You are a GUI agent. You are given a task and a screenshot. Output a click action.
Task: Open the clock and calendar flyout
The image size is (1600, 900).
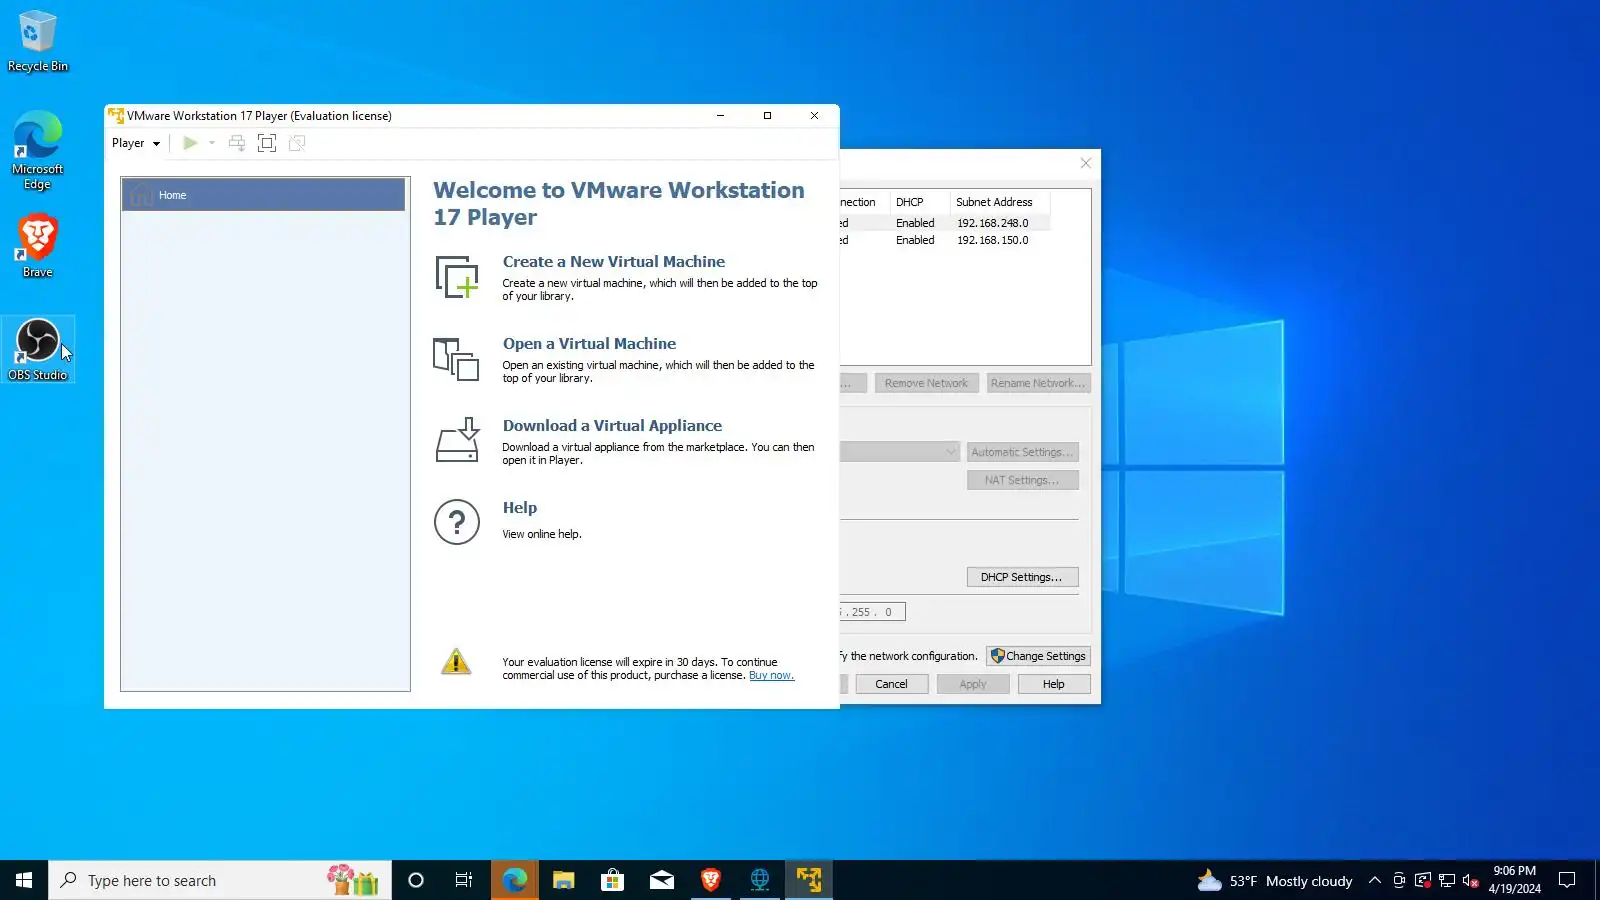pos(1514,880)
